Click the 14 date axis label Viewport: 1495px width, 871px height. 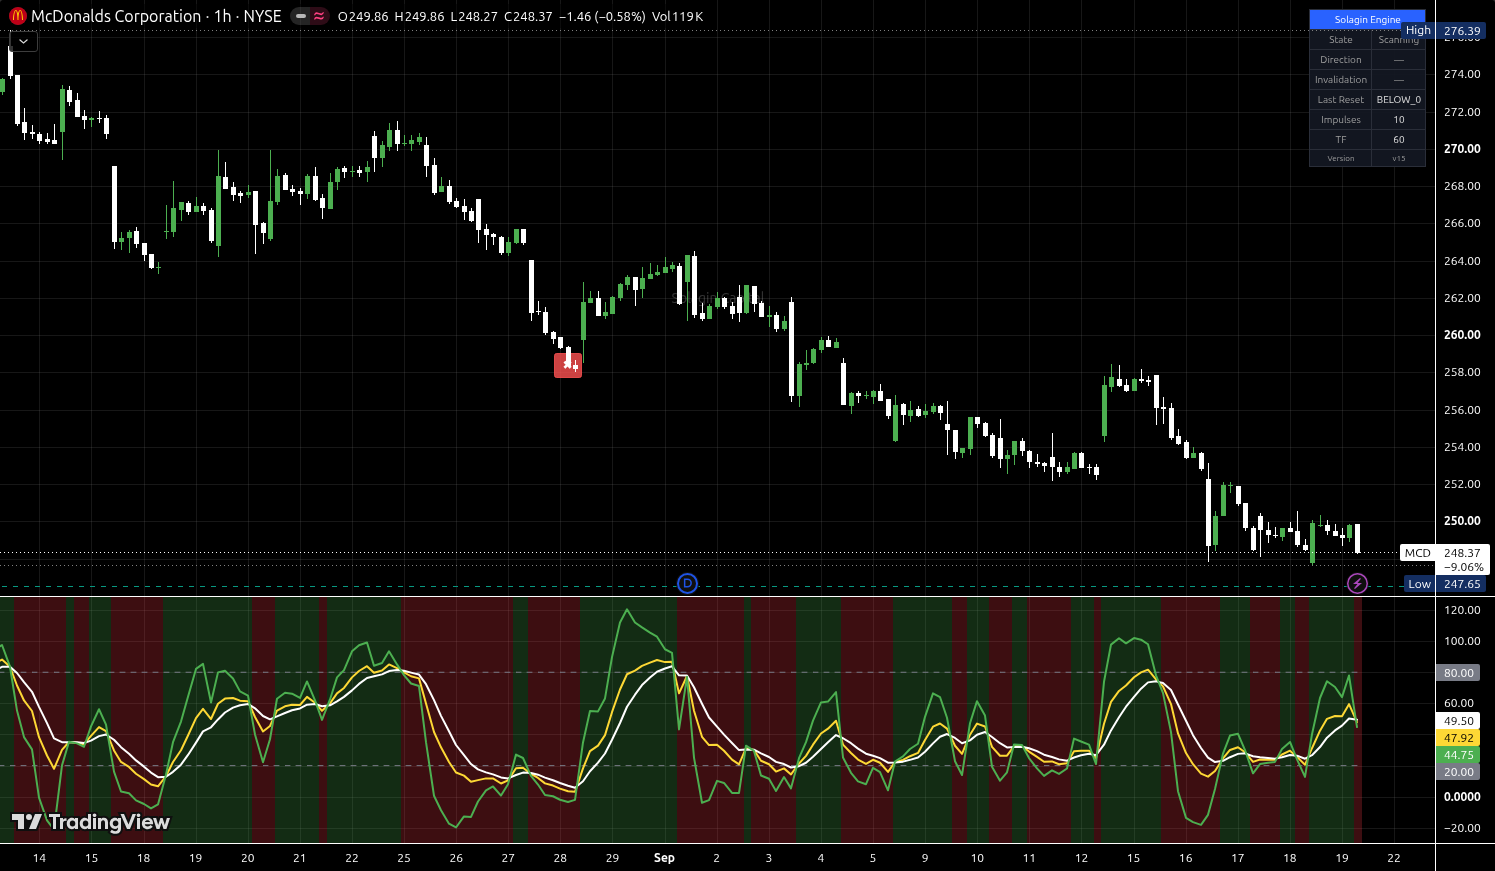(39, 858)
